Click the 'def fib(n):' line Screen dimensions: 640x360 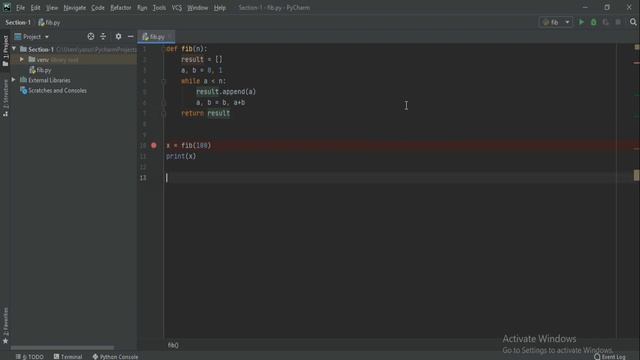tap(187, 49)
